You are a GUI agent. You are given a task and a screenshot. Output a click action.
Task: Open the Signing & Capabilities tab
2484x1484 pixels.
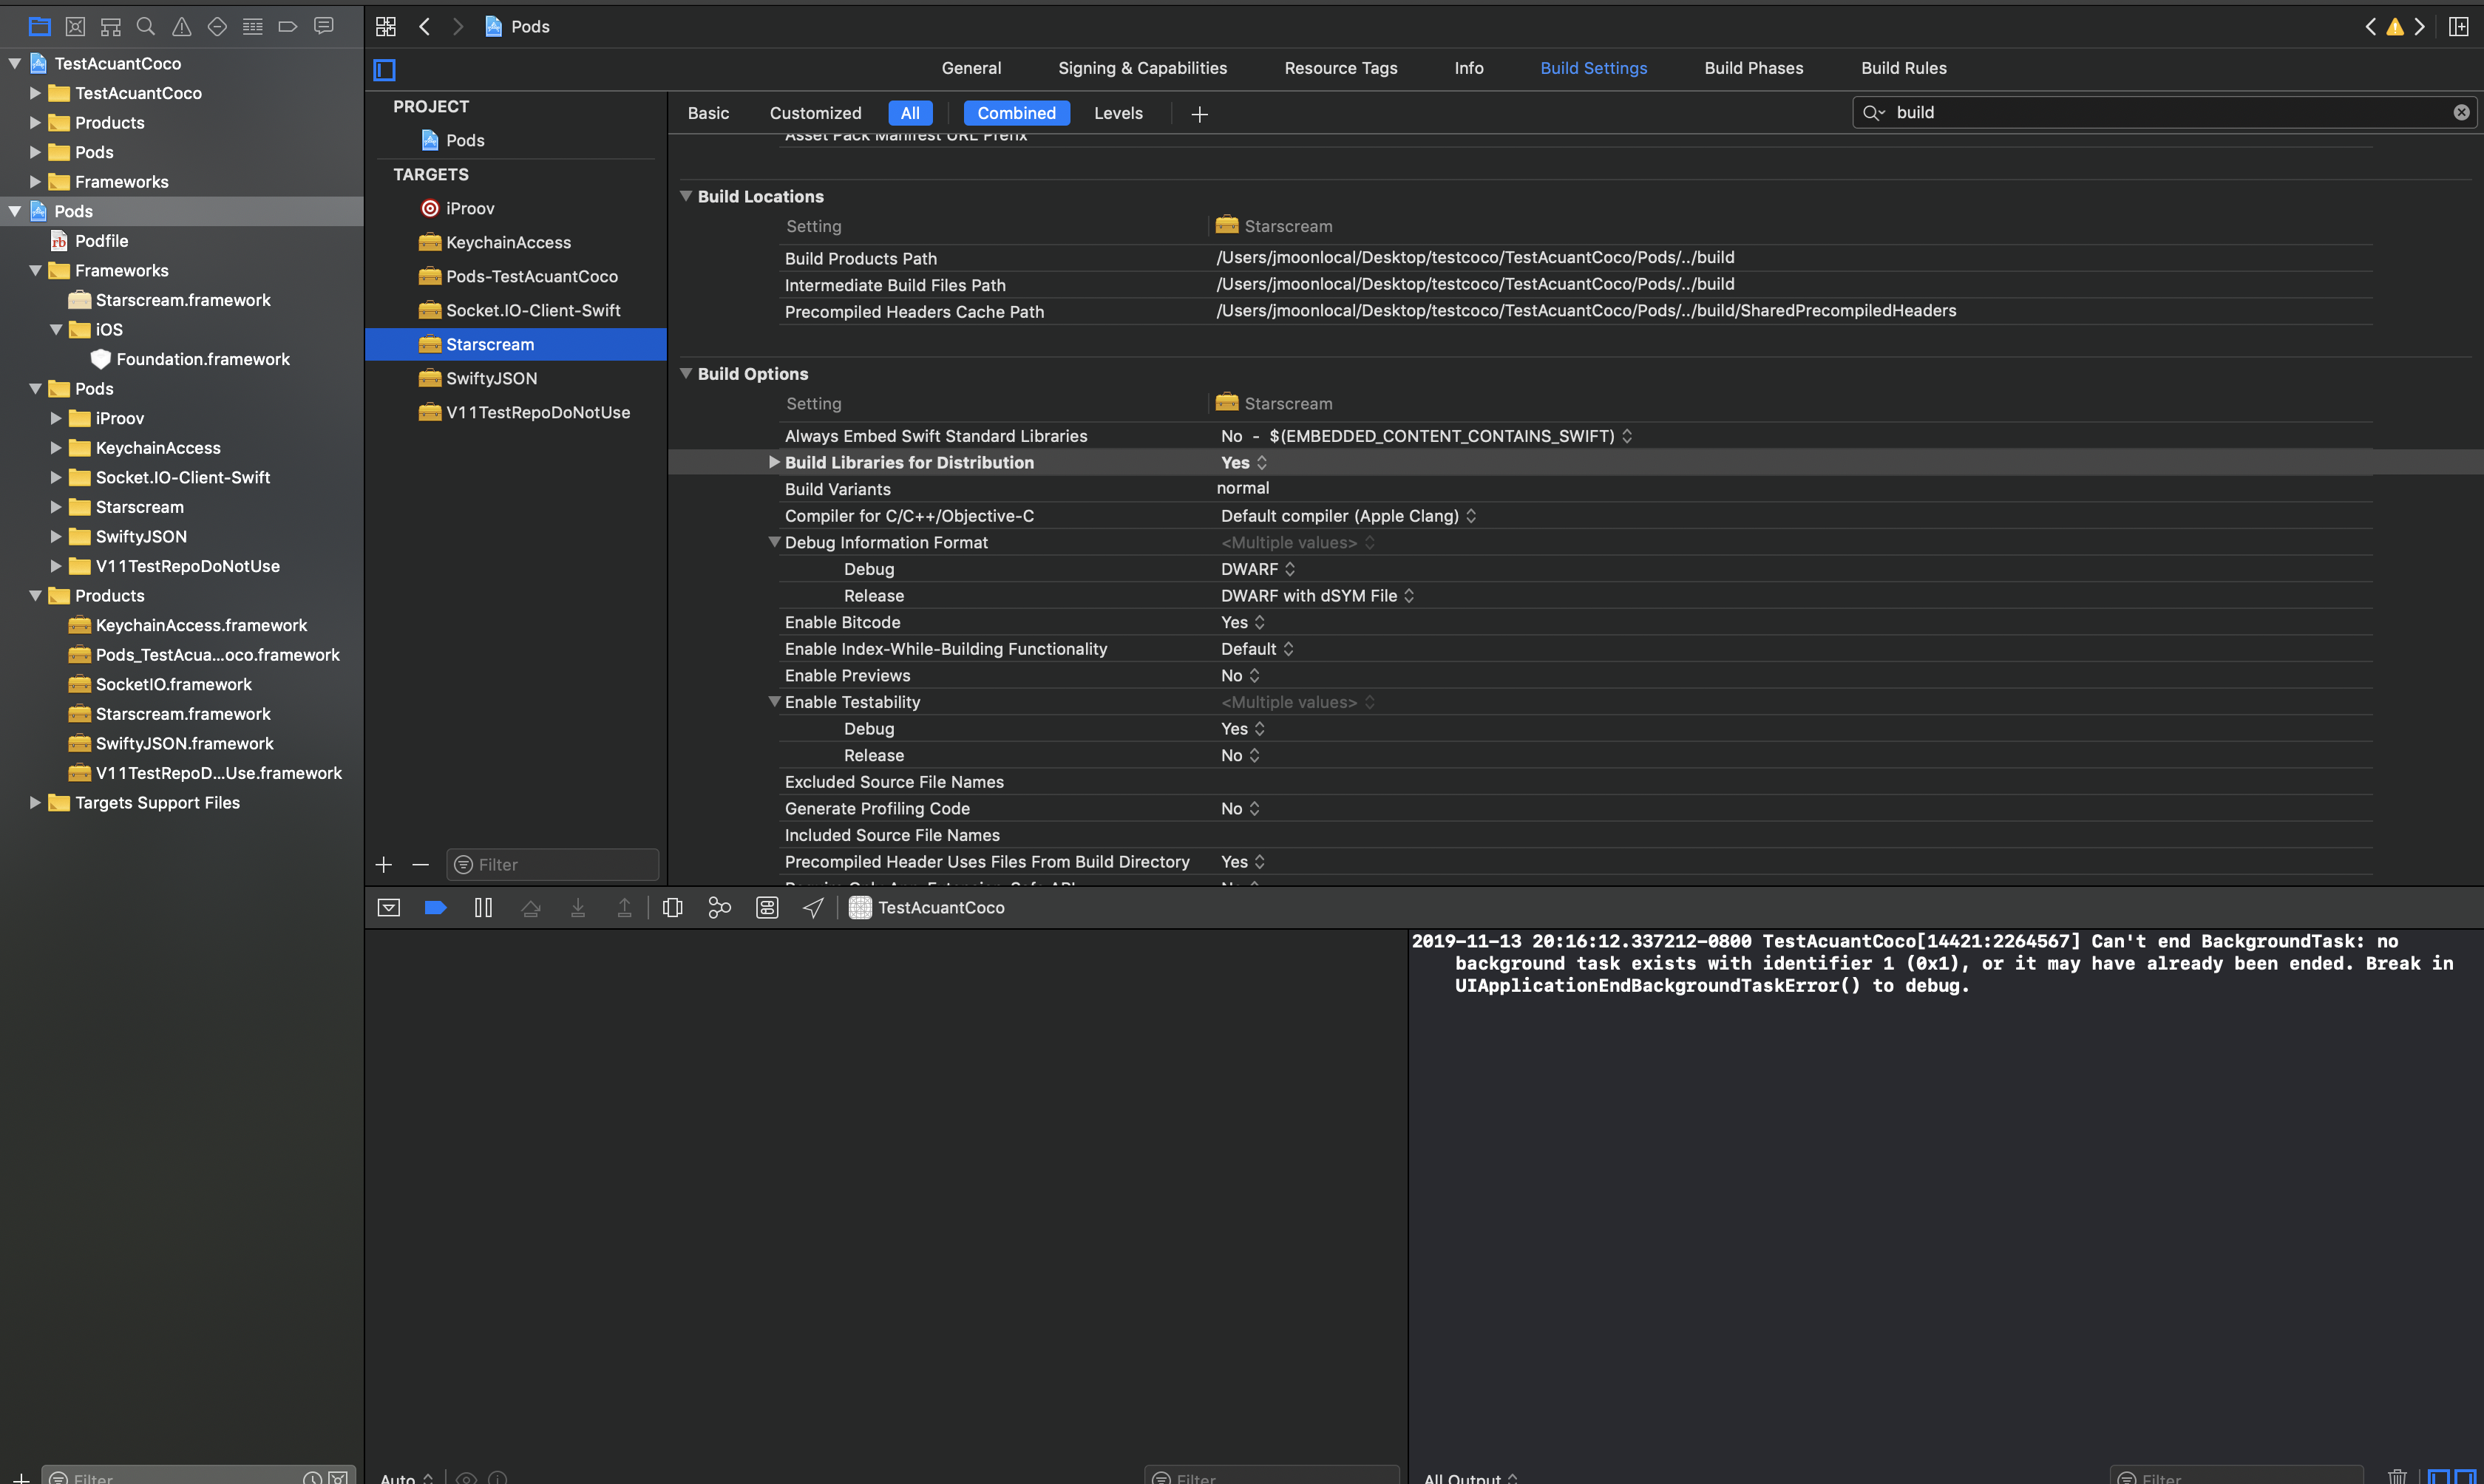click(x=1142, y=68)
